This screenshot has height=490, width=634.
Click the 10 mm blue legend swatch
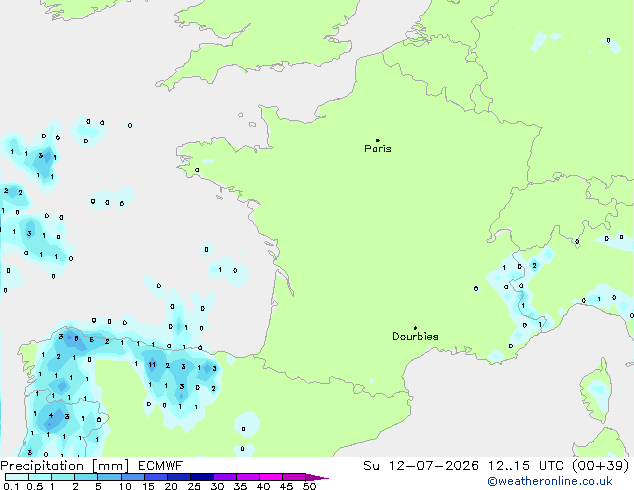pyautogui.click(x=133, y=477)
